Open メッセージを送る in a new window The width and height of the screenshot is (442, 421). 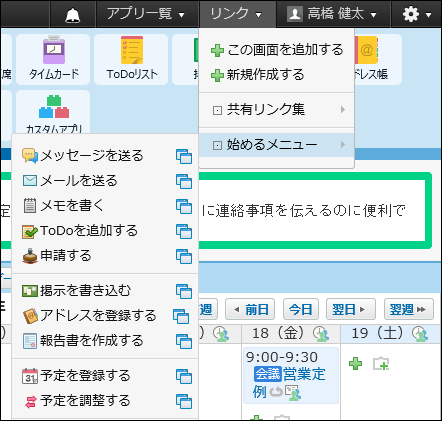pyautogui.click(x=184, y=156)
